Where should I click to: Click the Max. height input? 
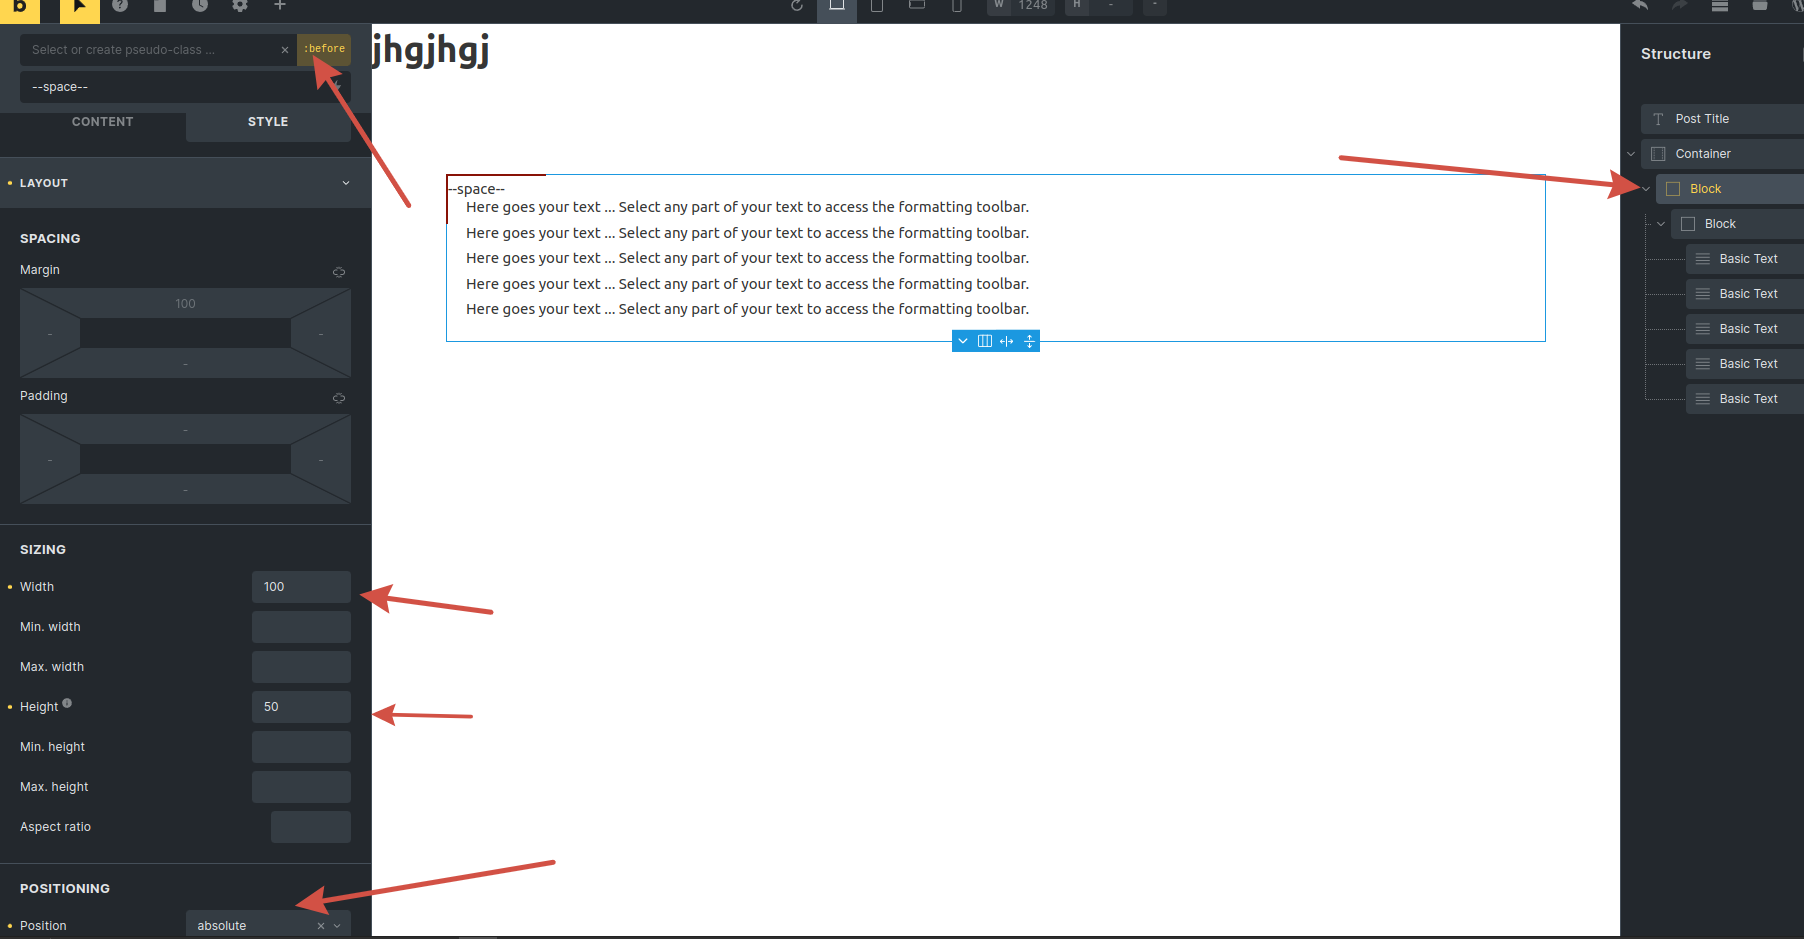tap(301, 787)
